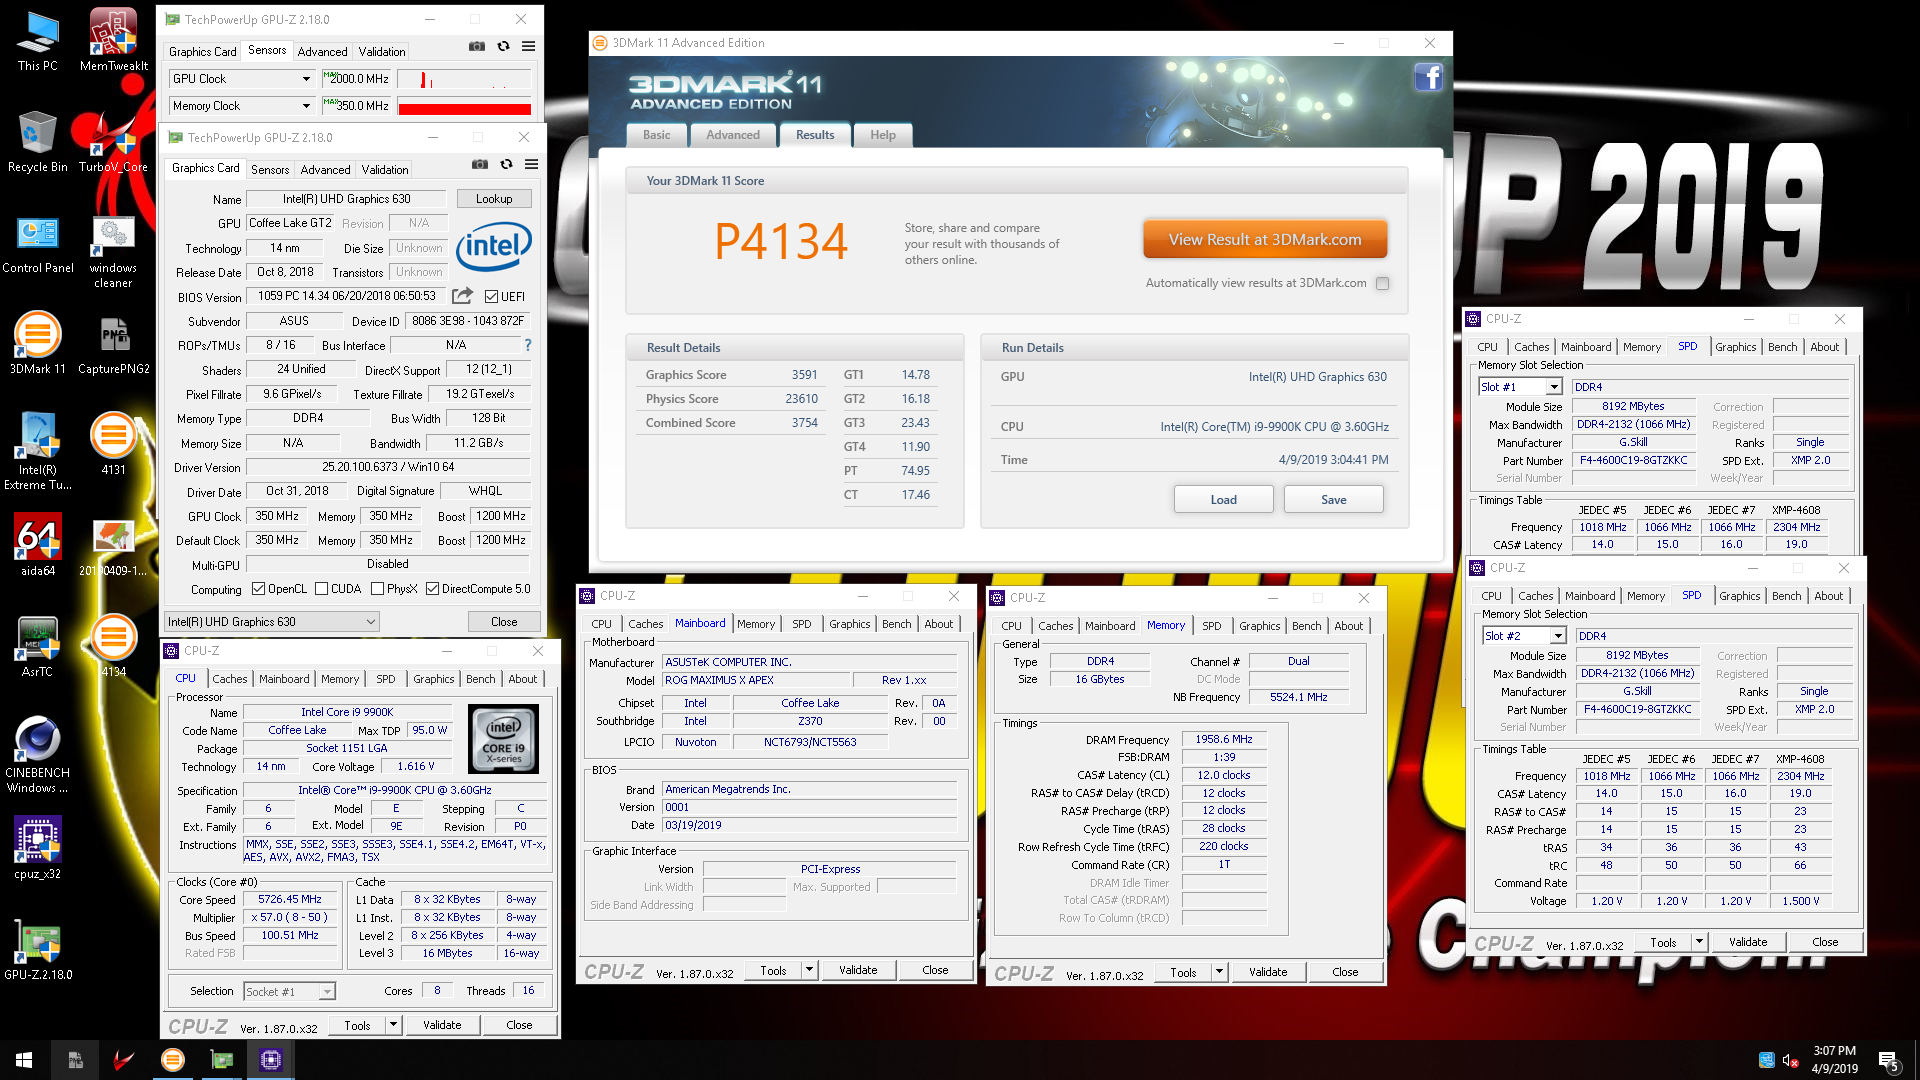Open GPU-Z hamburger menu in front window

531,164
